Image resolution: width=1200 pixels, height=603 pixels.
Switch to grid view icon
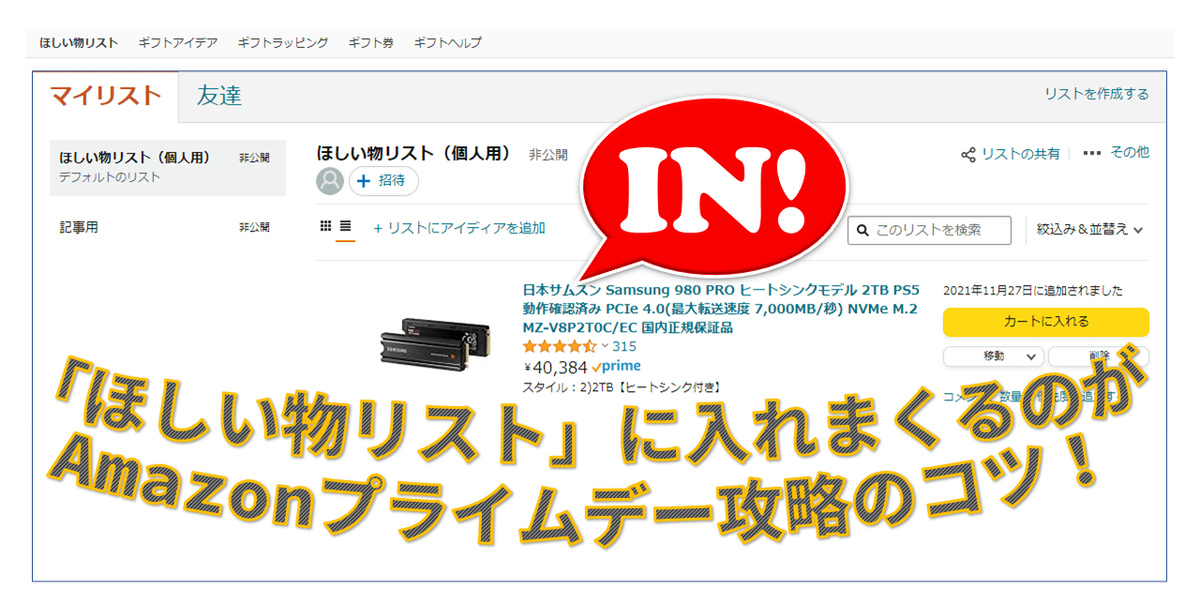point(325,227)
